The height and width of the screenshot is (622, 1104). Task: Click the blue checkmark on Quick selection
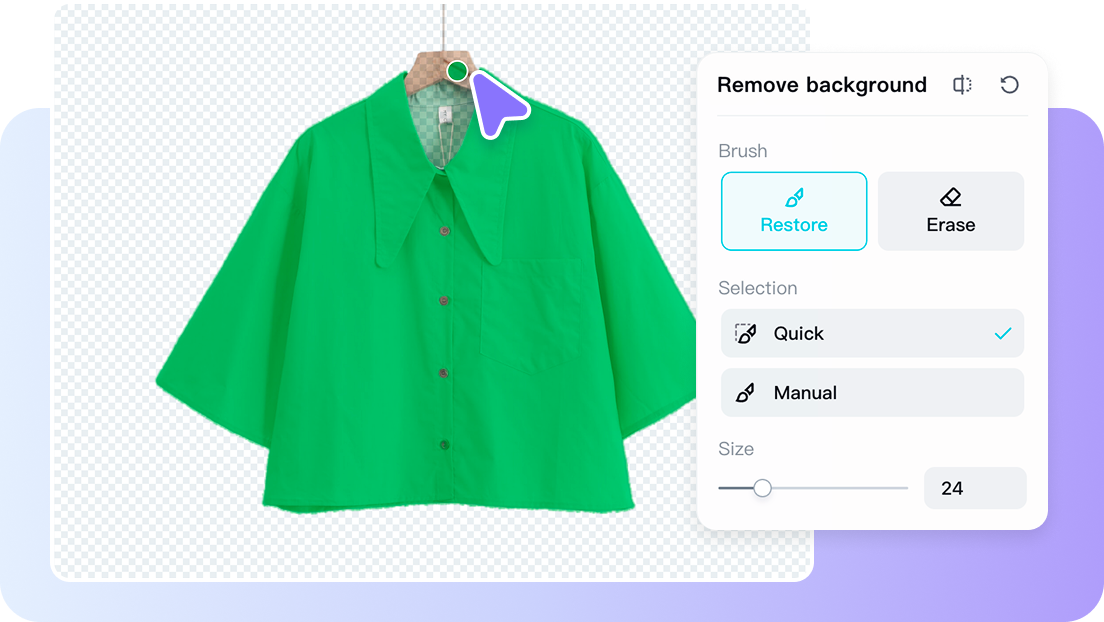tap(1003, 333)
